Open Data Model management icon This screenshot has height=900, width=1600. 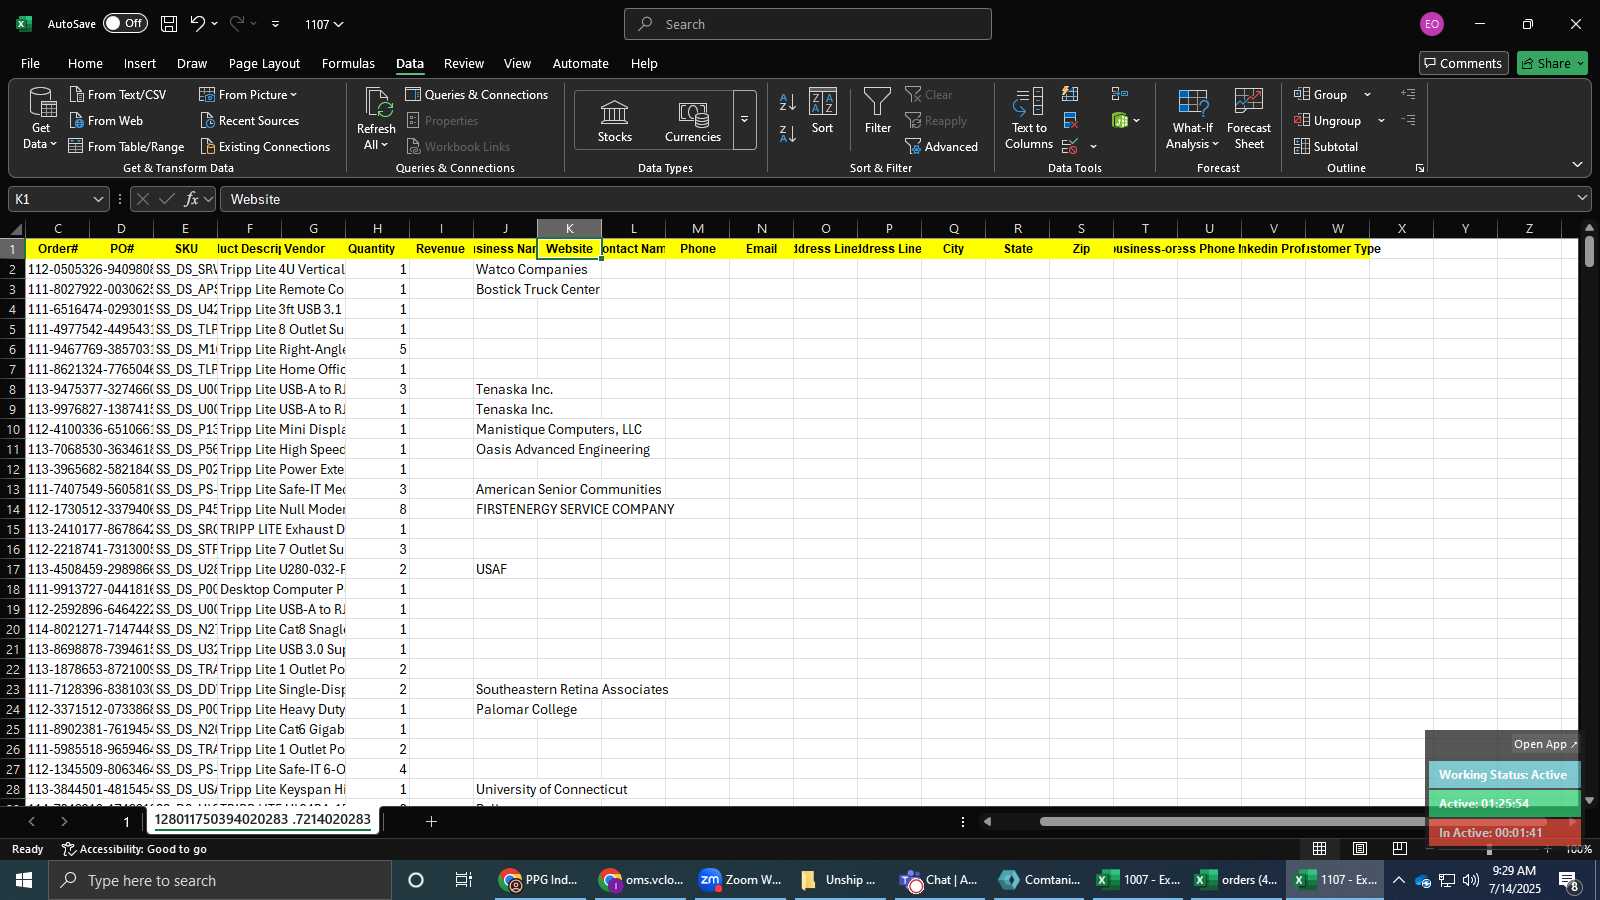(x=1120, y=120)
